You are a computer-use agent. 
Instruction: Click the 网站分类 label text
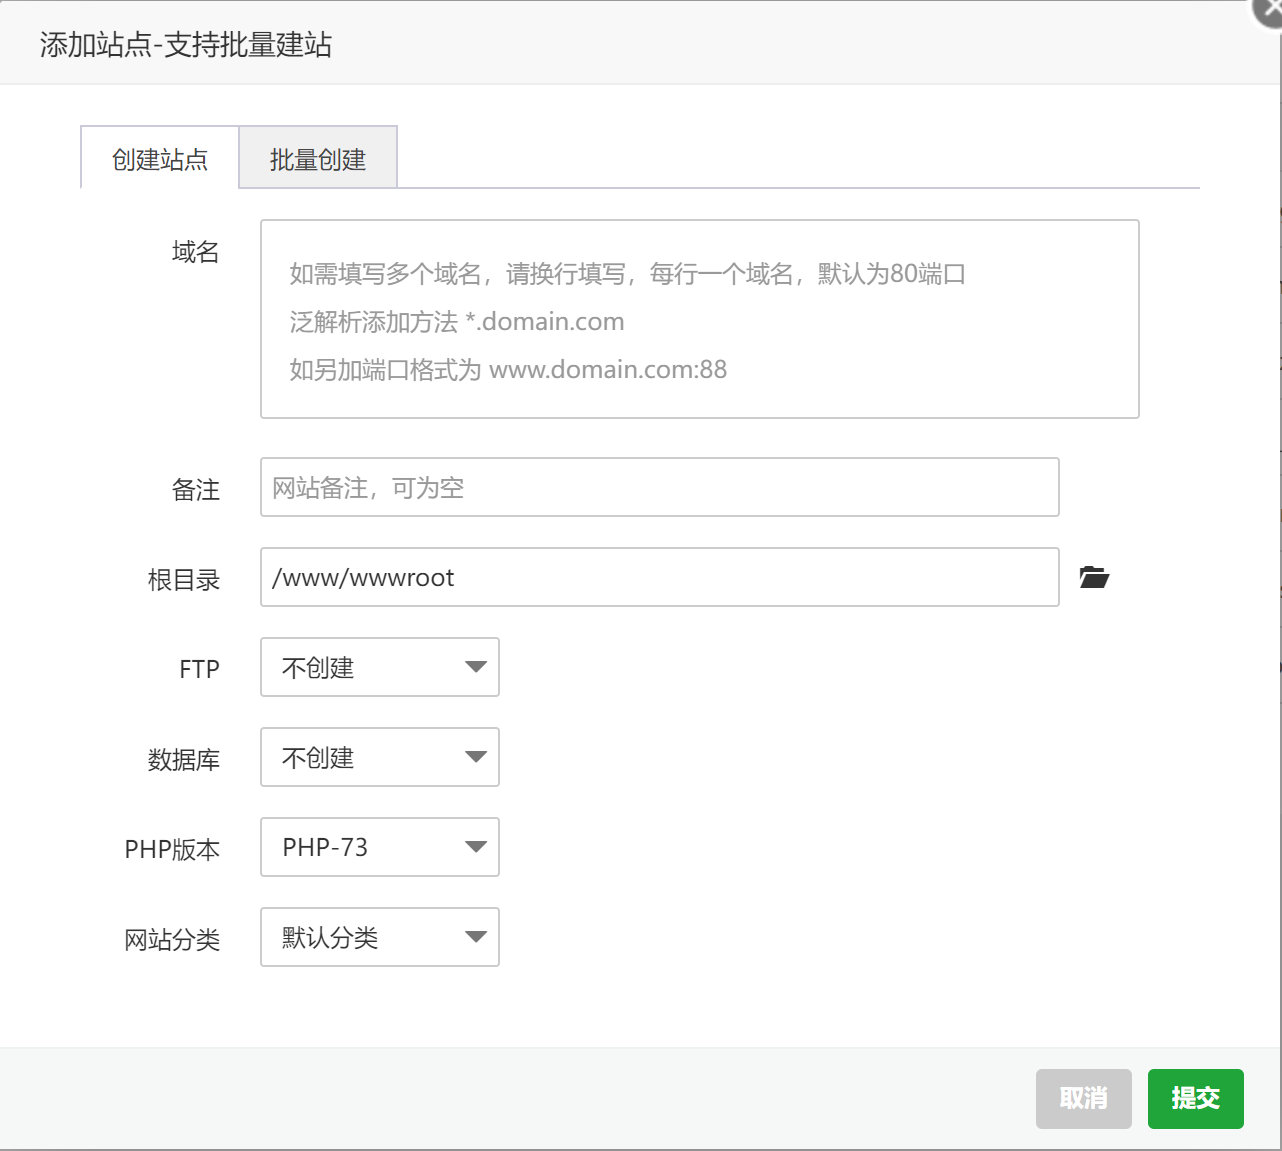(x=172, y=939)
